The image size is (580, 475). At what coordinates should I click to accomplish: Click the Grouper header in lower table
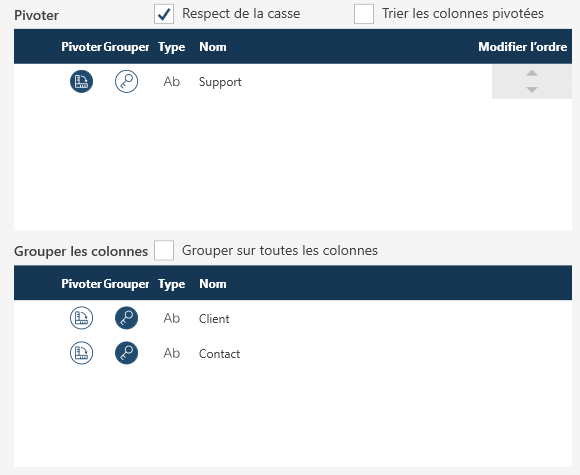(126, 284)
